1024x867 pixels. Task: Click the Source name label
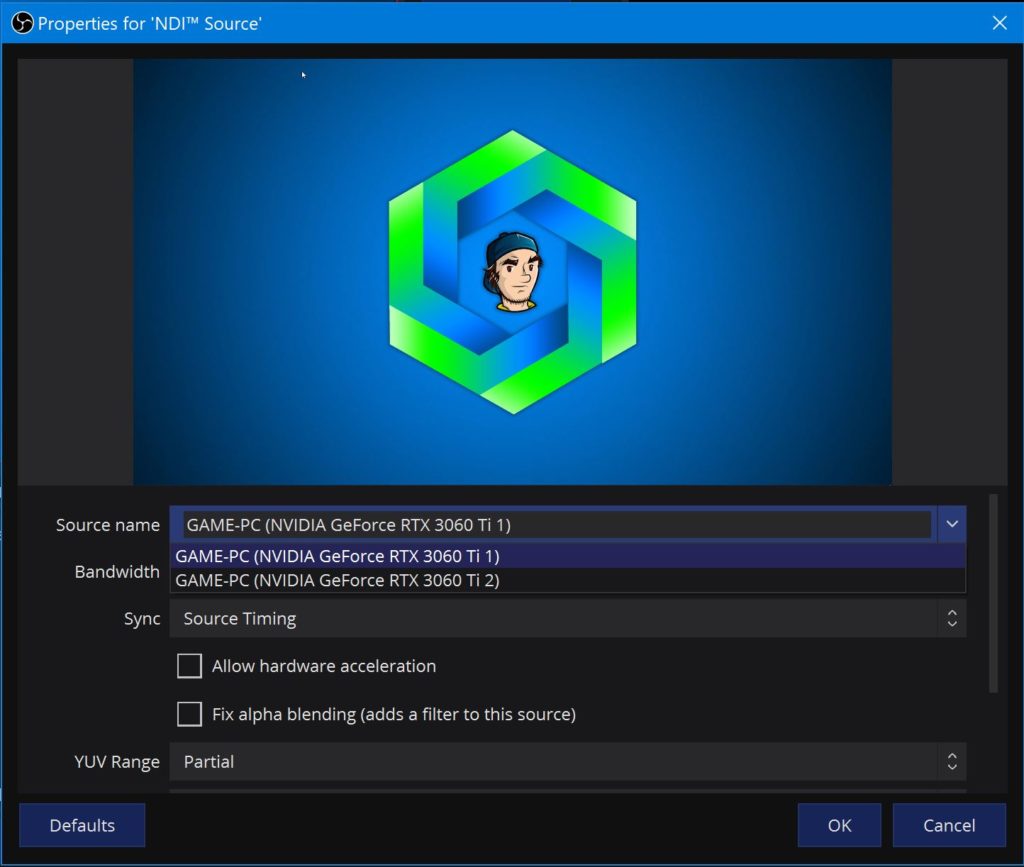(107, 524)
